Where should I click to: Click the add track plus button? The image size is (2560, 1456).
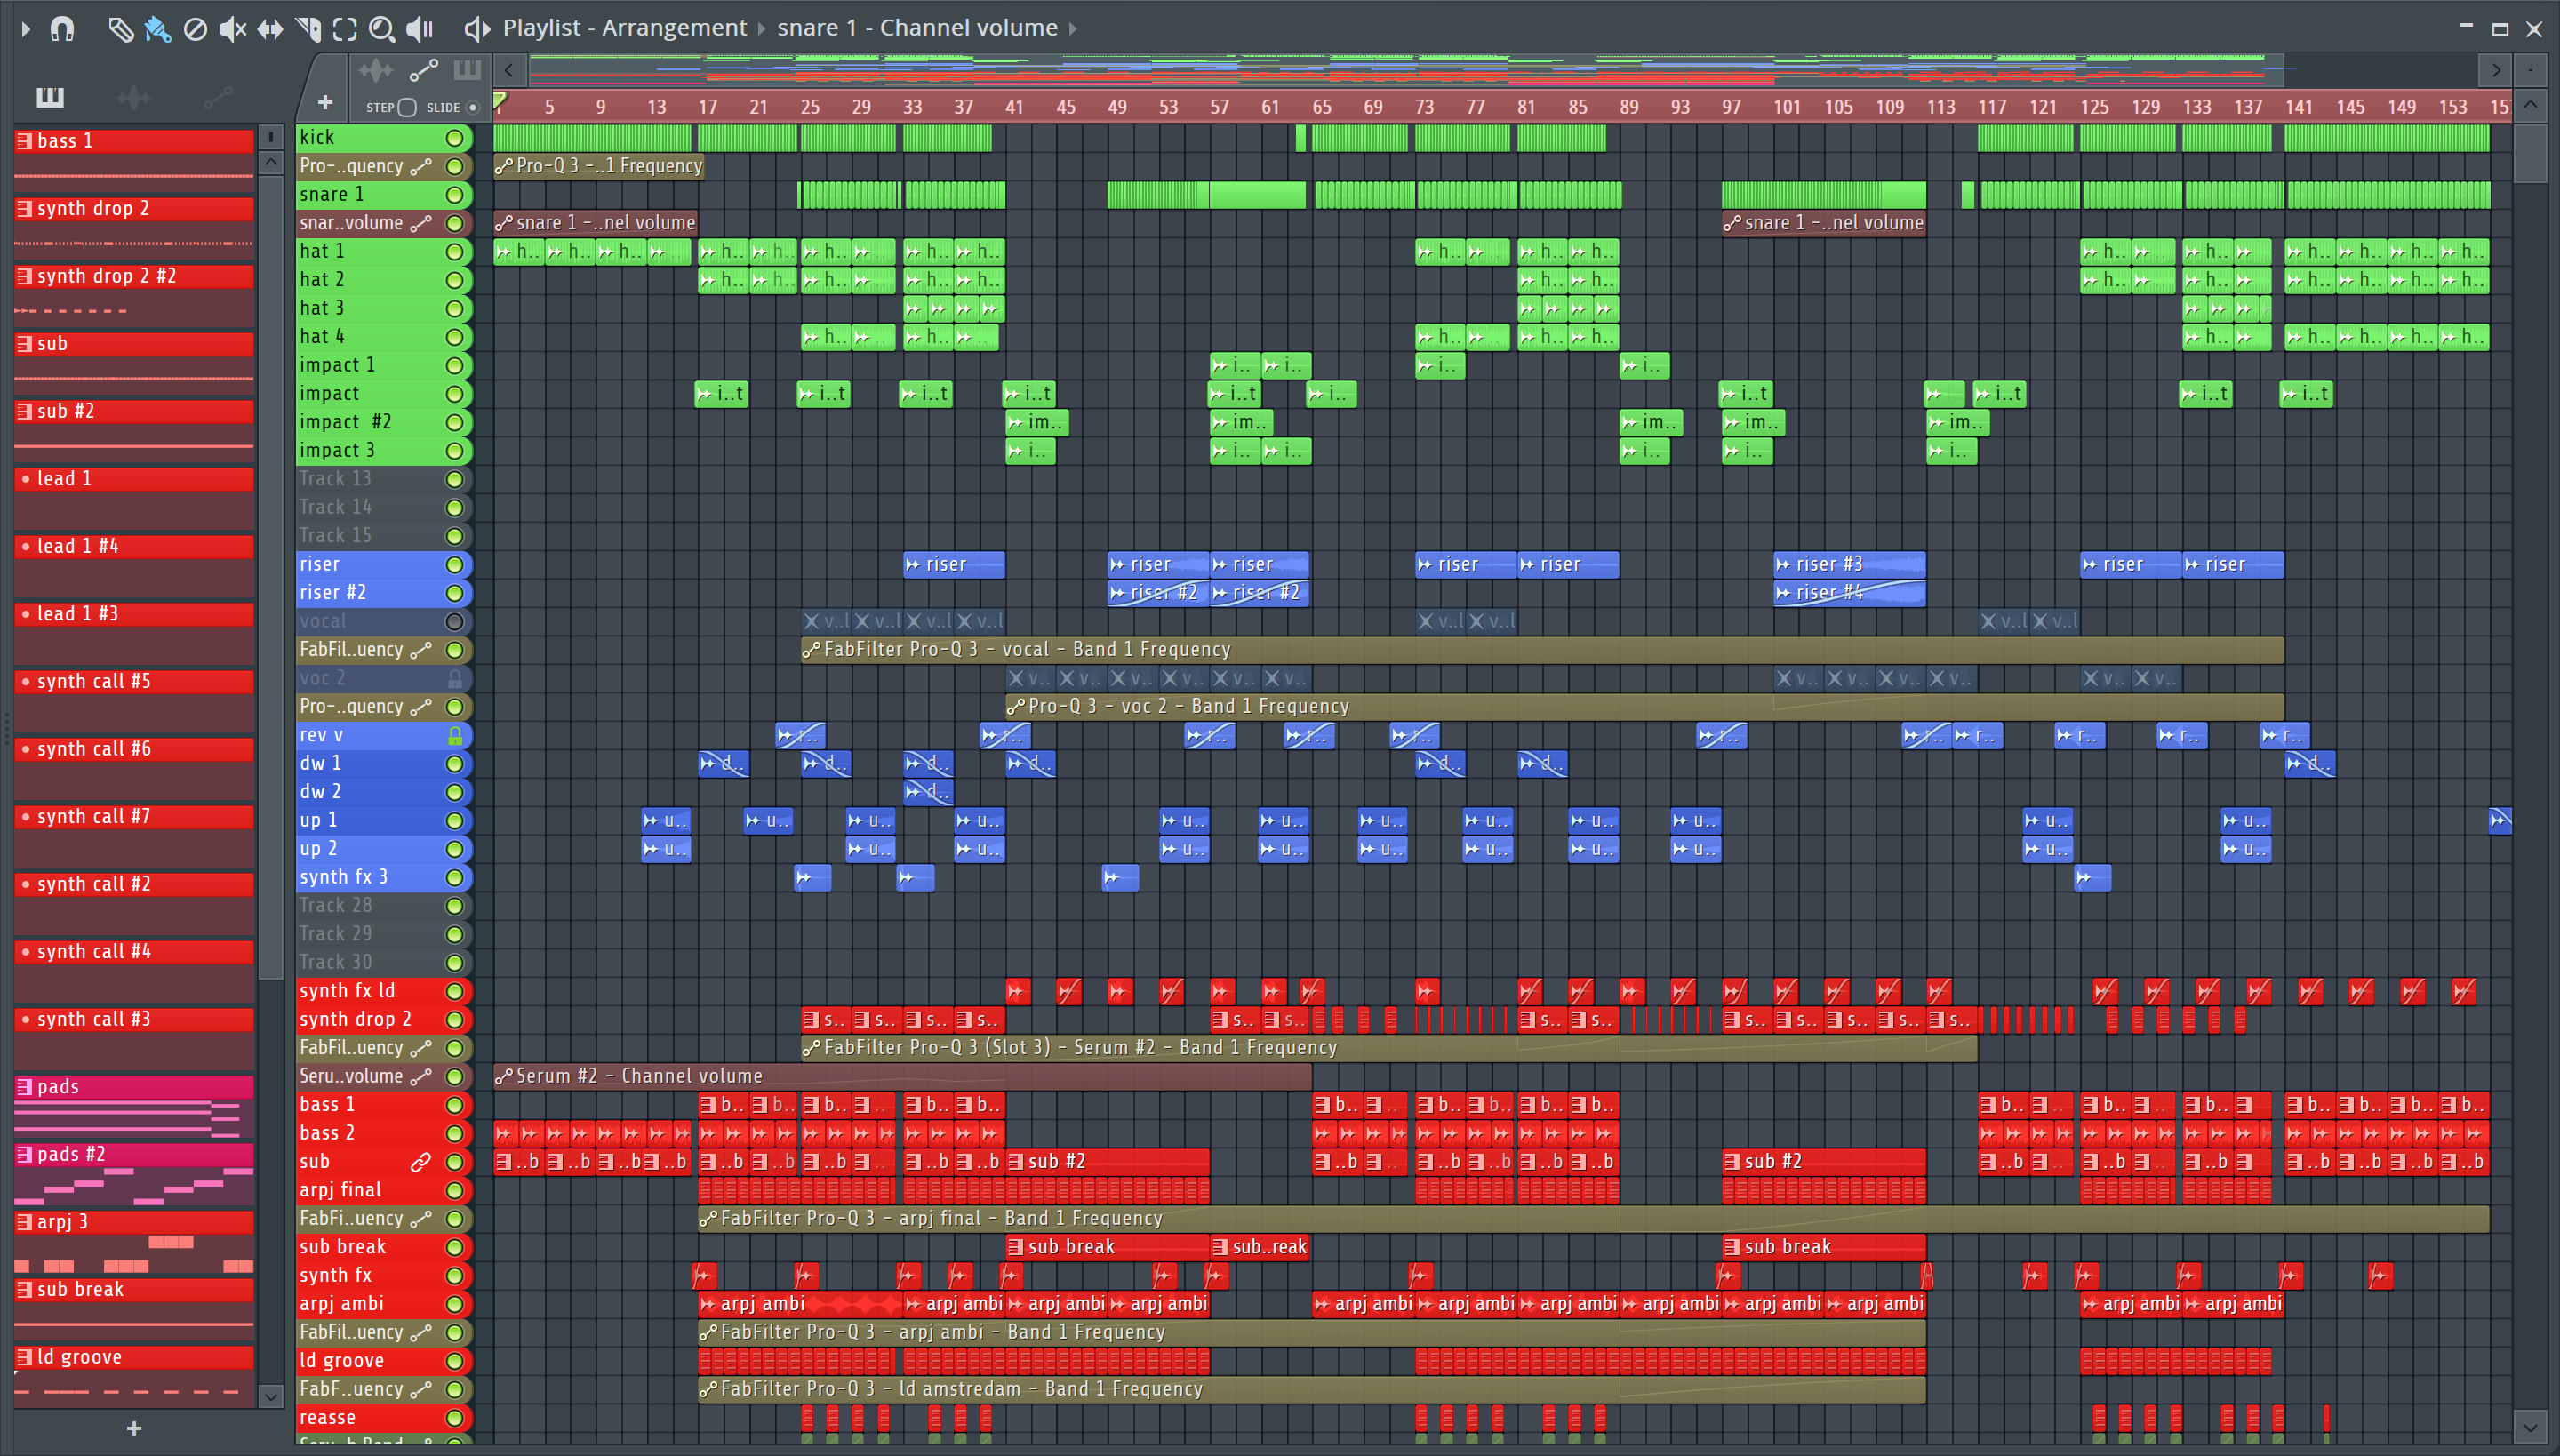(325, 102)
